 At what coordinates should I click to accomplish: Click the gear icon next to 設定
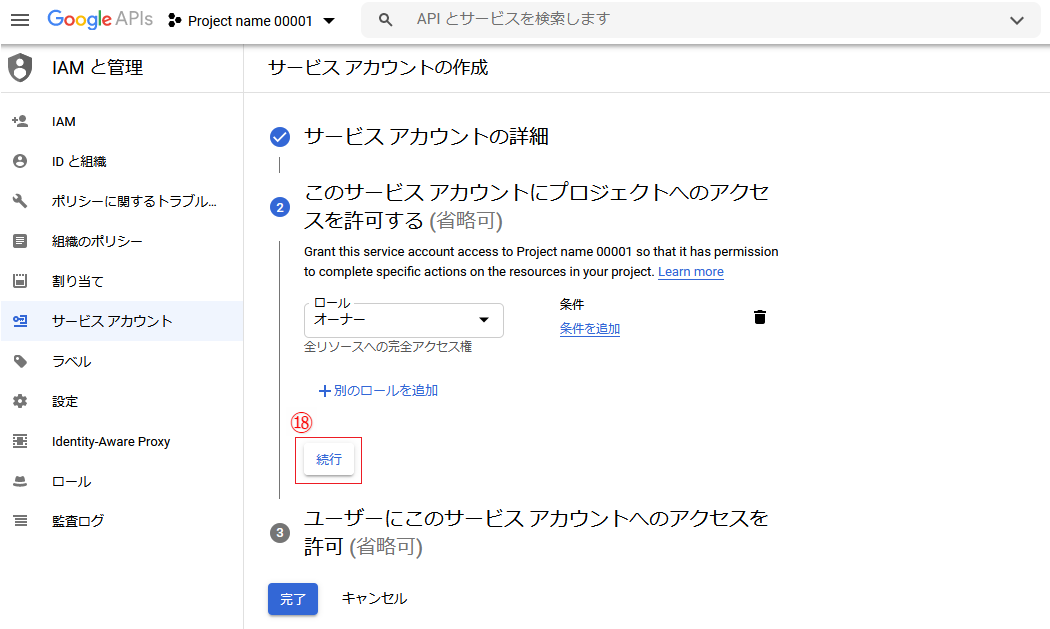pyautogui.click(x=20, y=401)
